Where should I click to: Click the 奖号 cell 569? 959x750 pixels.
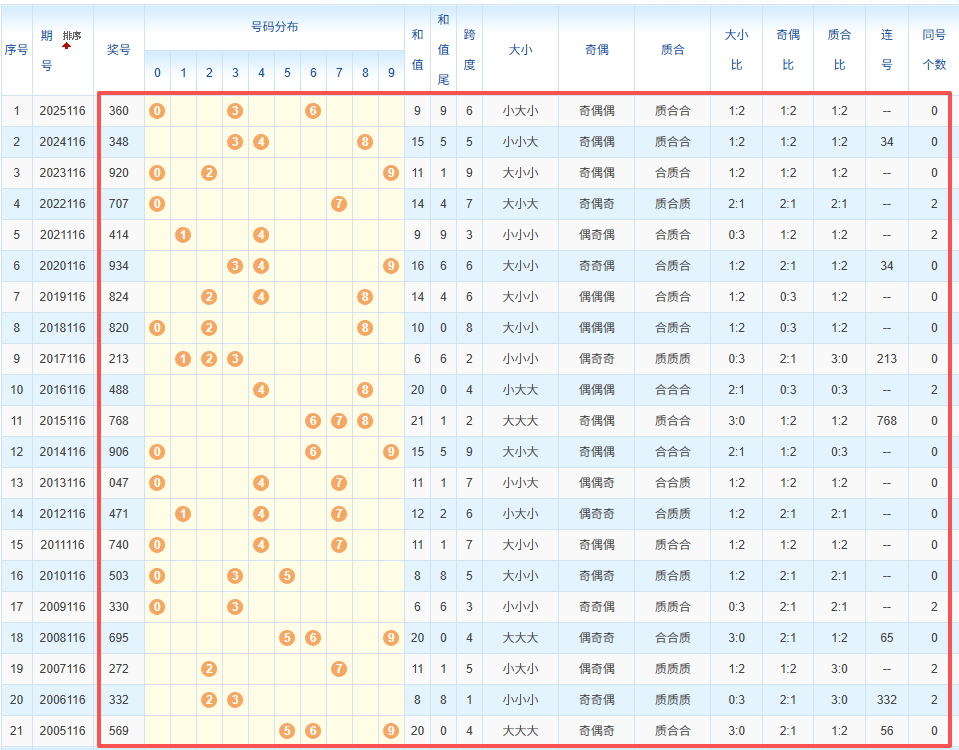(119, 730)
